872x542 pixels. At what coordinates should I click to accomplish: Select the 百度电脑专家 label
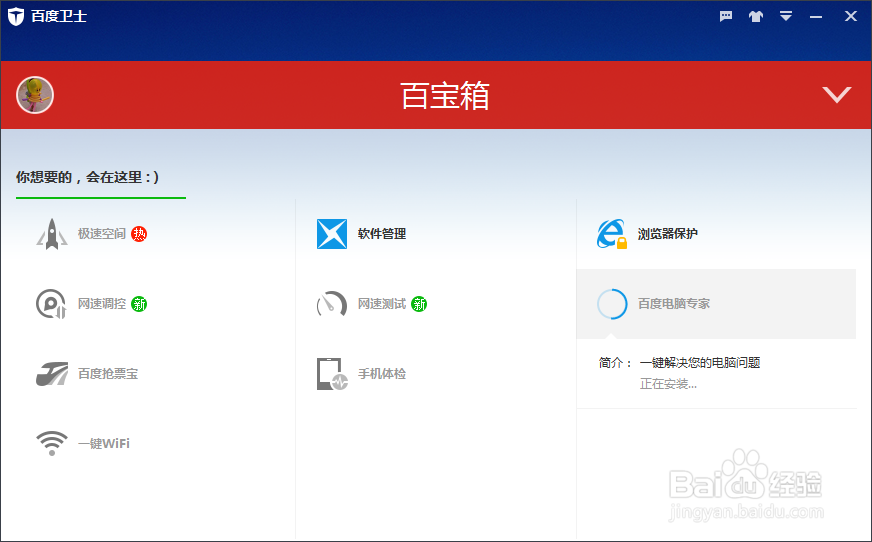tap(674, 304)
